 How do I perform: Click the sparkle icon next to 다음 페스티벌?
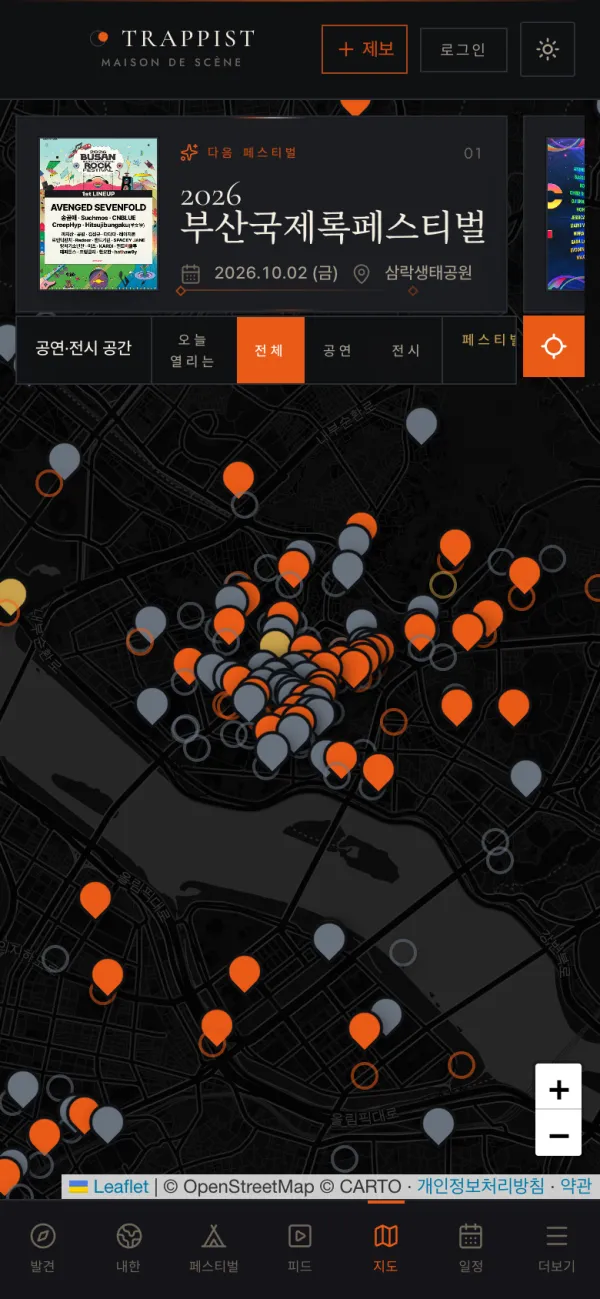[x=189, y=153]
